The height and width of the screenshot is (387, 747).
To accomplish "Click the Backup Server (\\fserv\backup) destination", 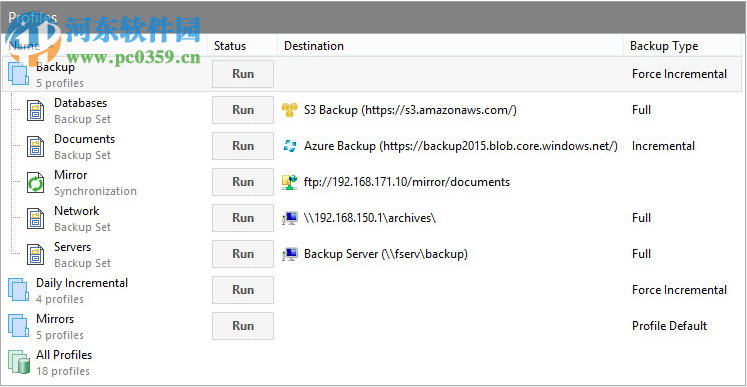I will click(386, 254).
